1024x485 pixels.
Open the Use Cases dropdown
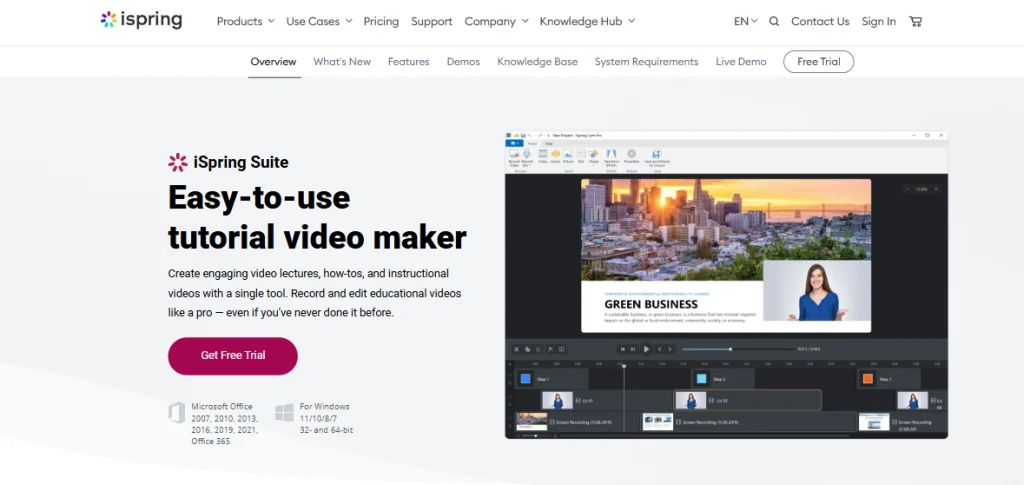pos(319,21)
